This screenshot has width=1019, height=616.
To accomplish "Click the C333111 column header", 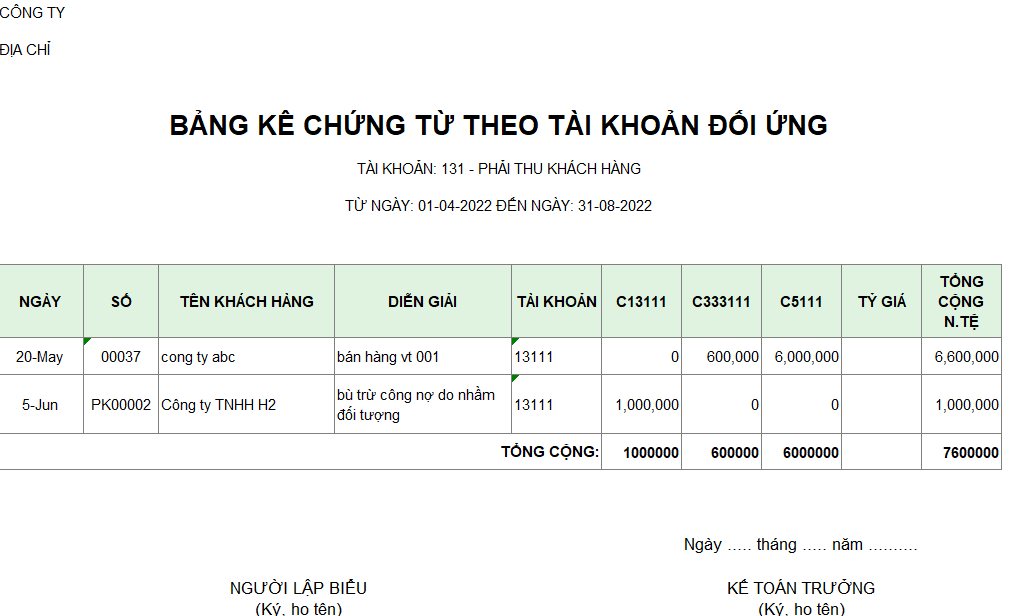I will [721, 302].
